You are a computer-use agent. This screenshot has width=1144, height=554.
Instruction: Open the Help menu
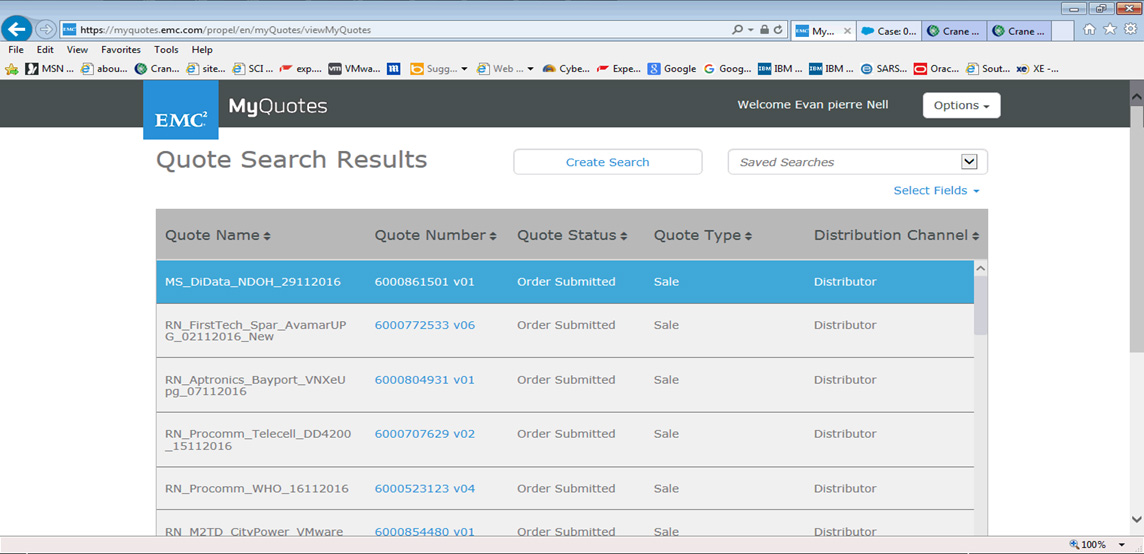[202, 50]
